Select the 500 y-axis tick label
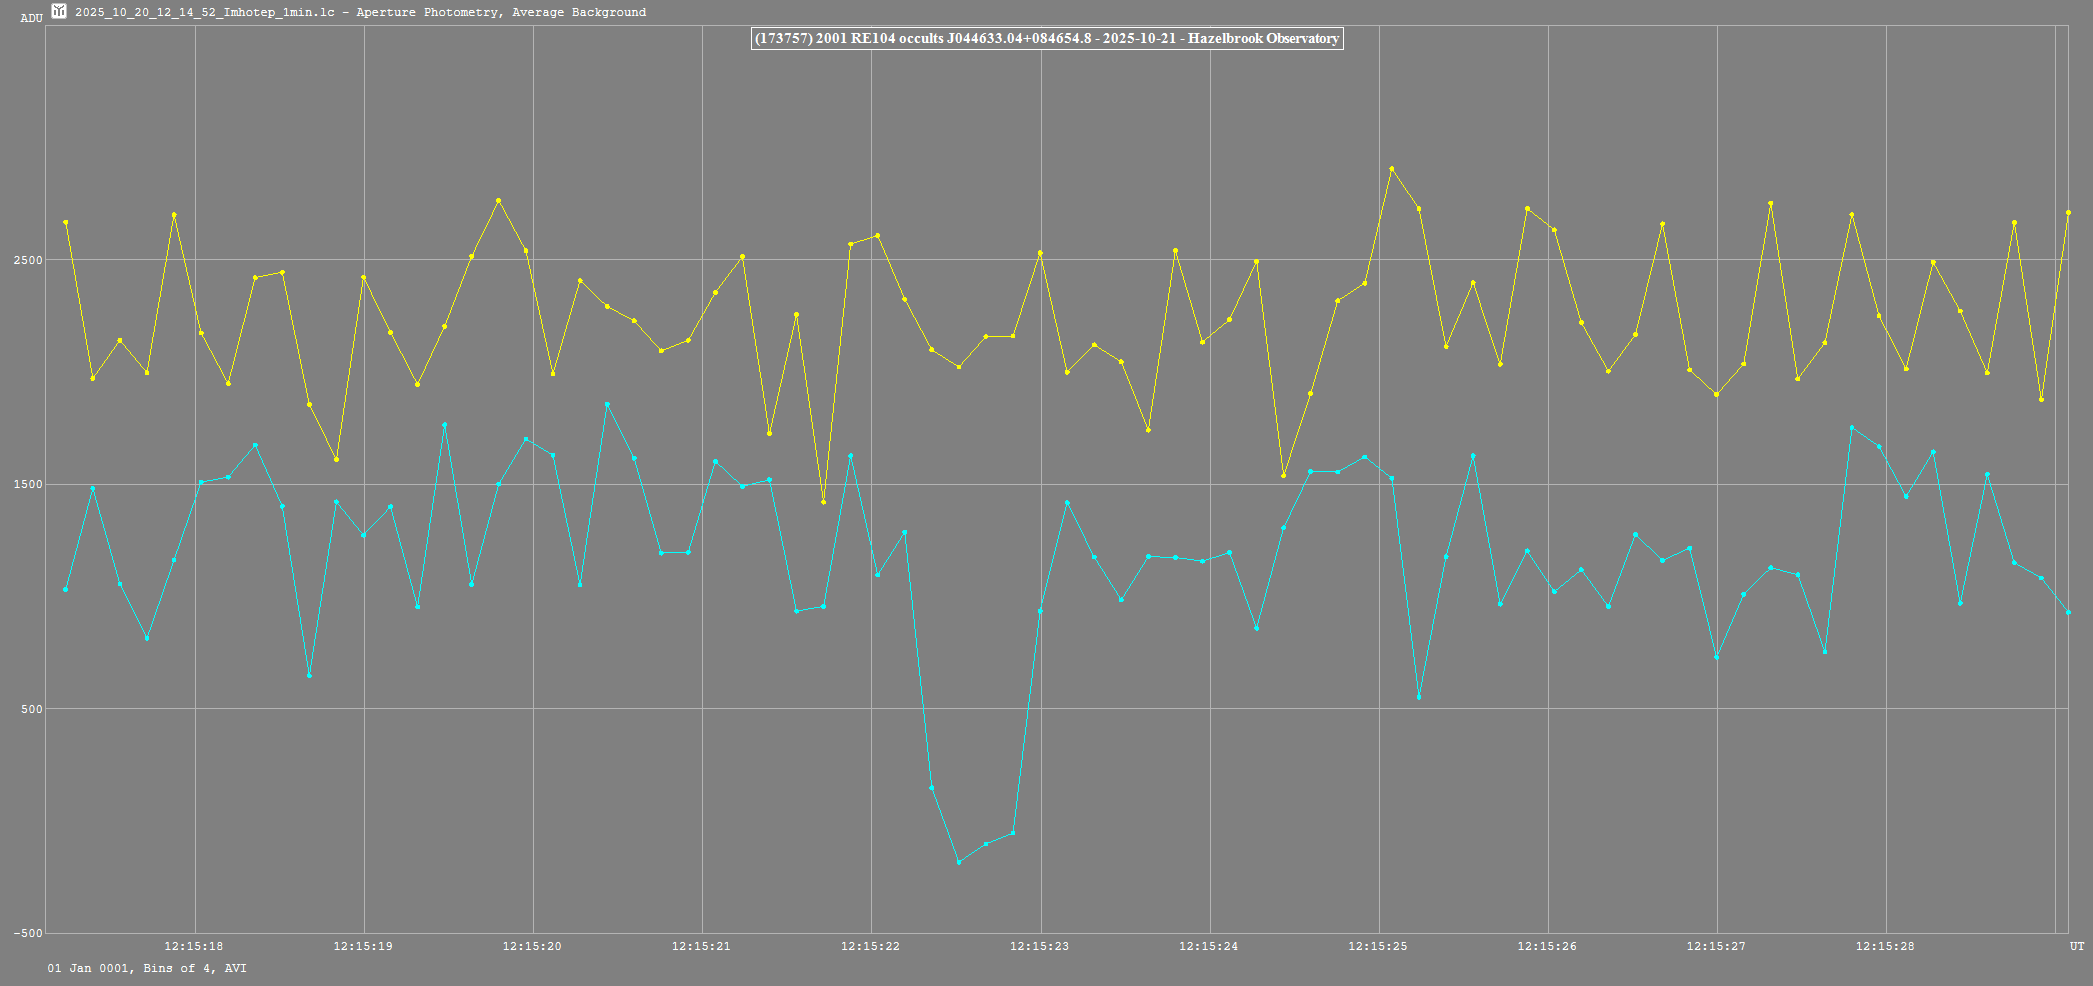2093x986 pixels. tap(31, 709)
